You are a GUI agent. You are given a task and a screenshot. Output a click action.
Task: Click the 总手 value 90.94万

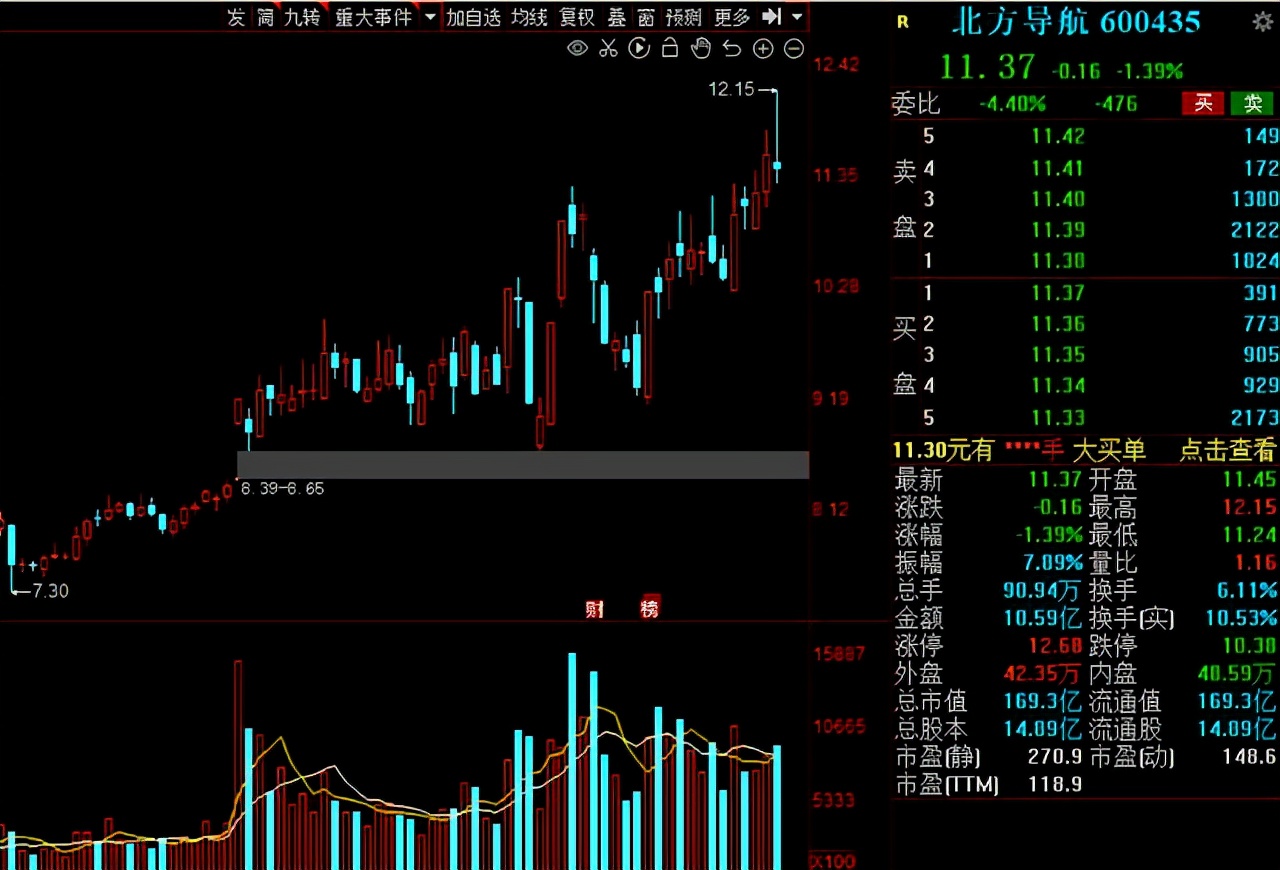1040,590
